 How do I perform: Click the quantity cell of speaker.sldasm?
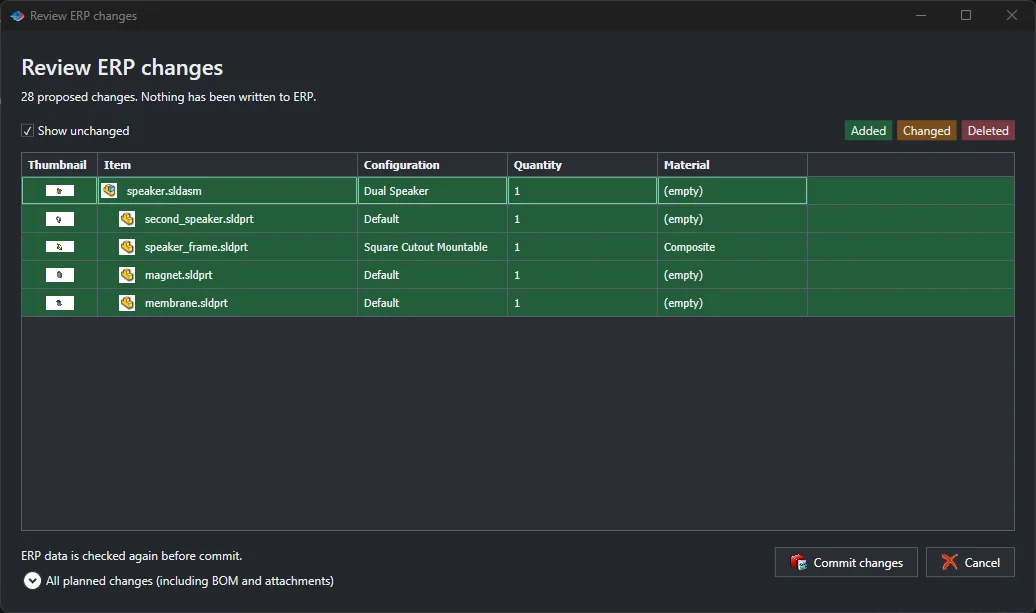[582, 191]
